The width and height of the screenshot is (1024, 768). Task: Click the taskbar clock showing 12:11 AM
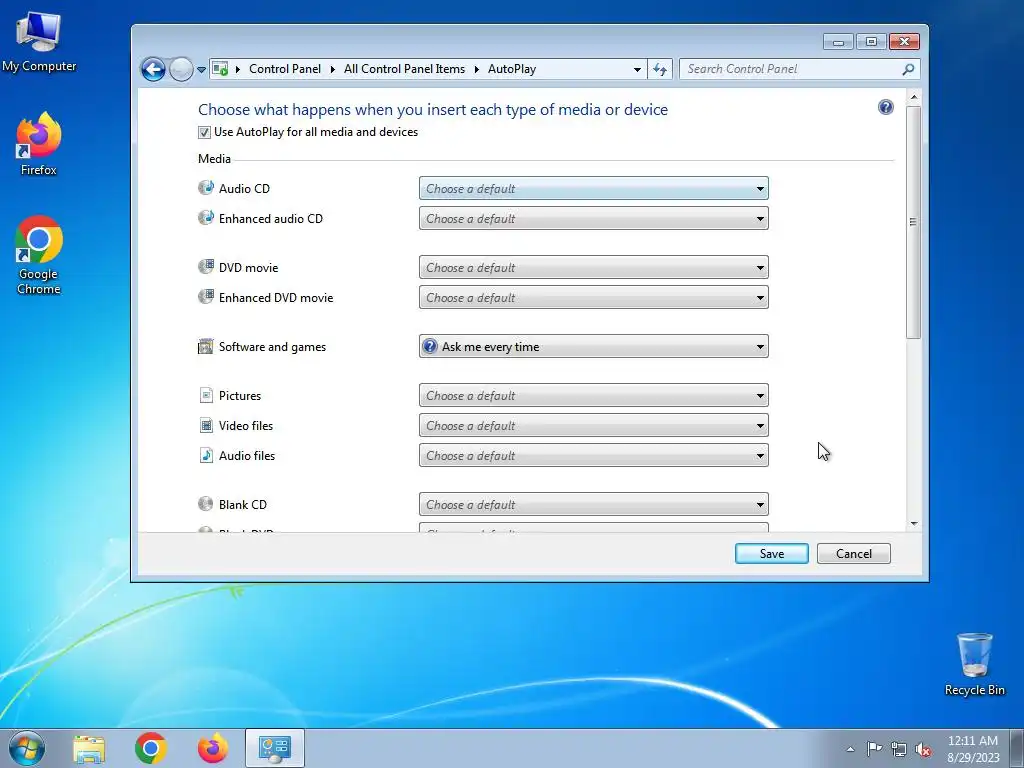973,748
